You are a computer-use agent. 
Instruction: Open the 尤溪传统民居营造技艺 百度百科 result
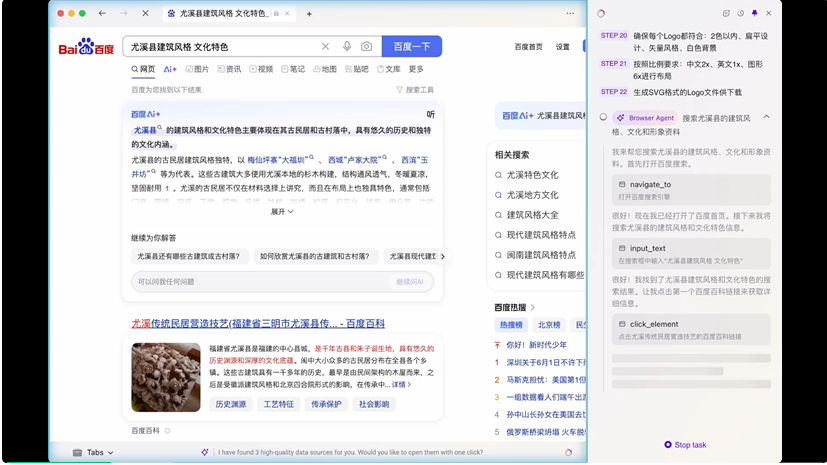(x=258, y=324)
